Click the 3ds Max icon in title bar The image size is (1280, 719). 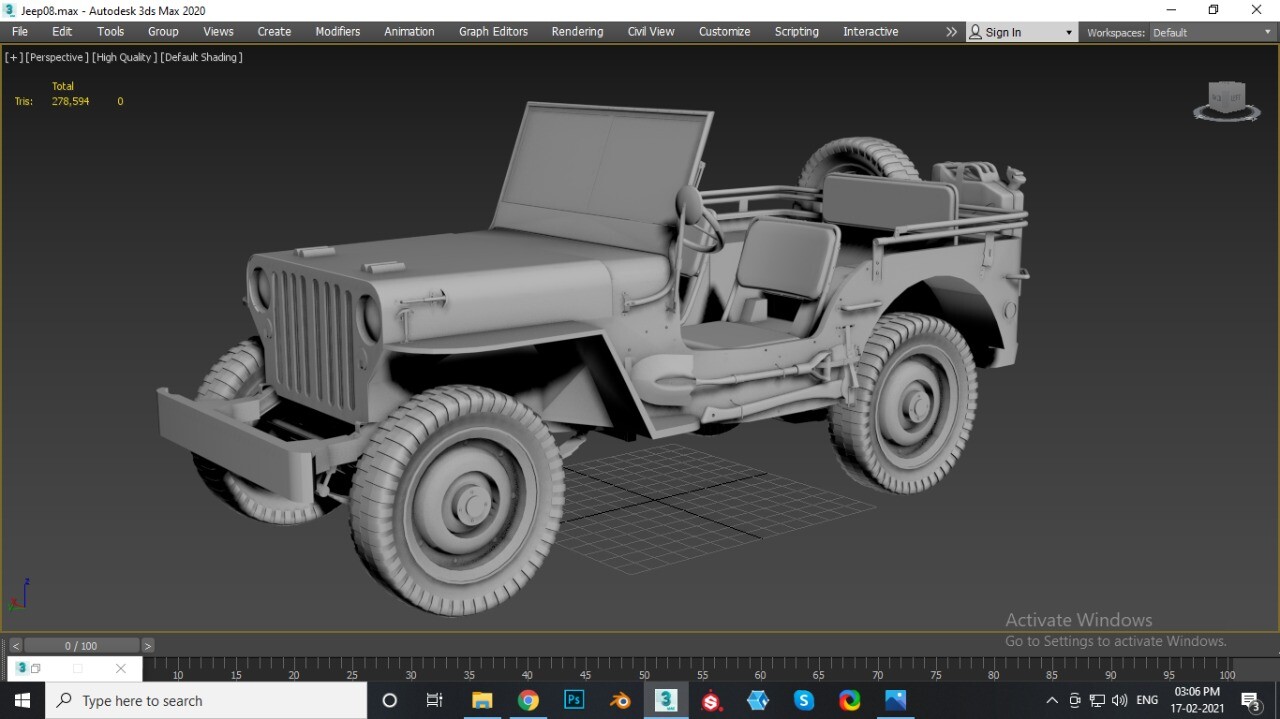click(x=10, y=10)
